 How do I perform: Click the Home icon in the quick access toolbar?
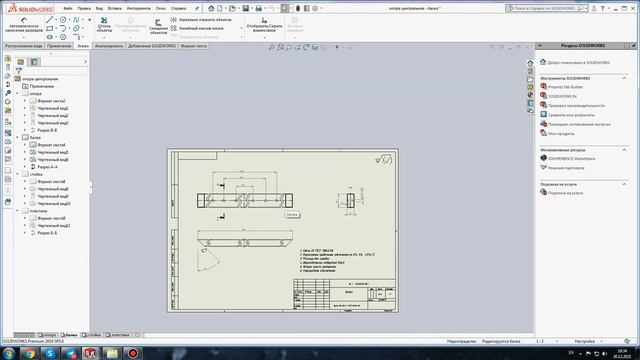click(211, 8)
